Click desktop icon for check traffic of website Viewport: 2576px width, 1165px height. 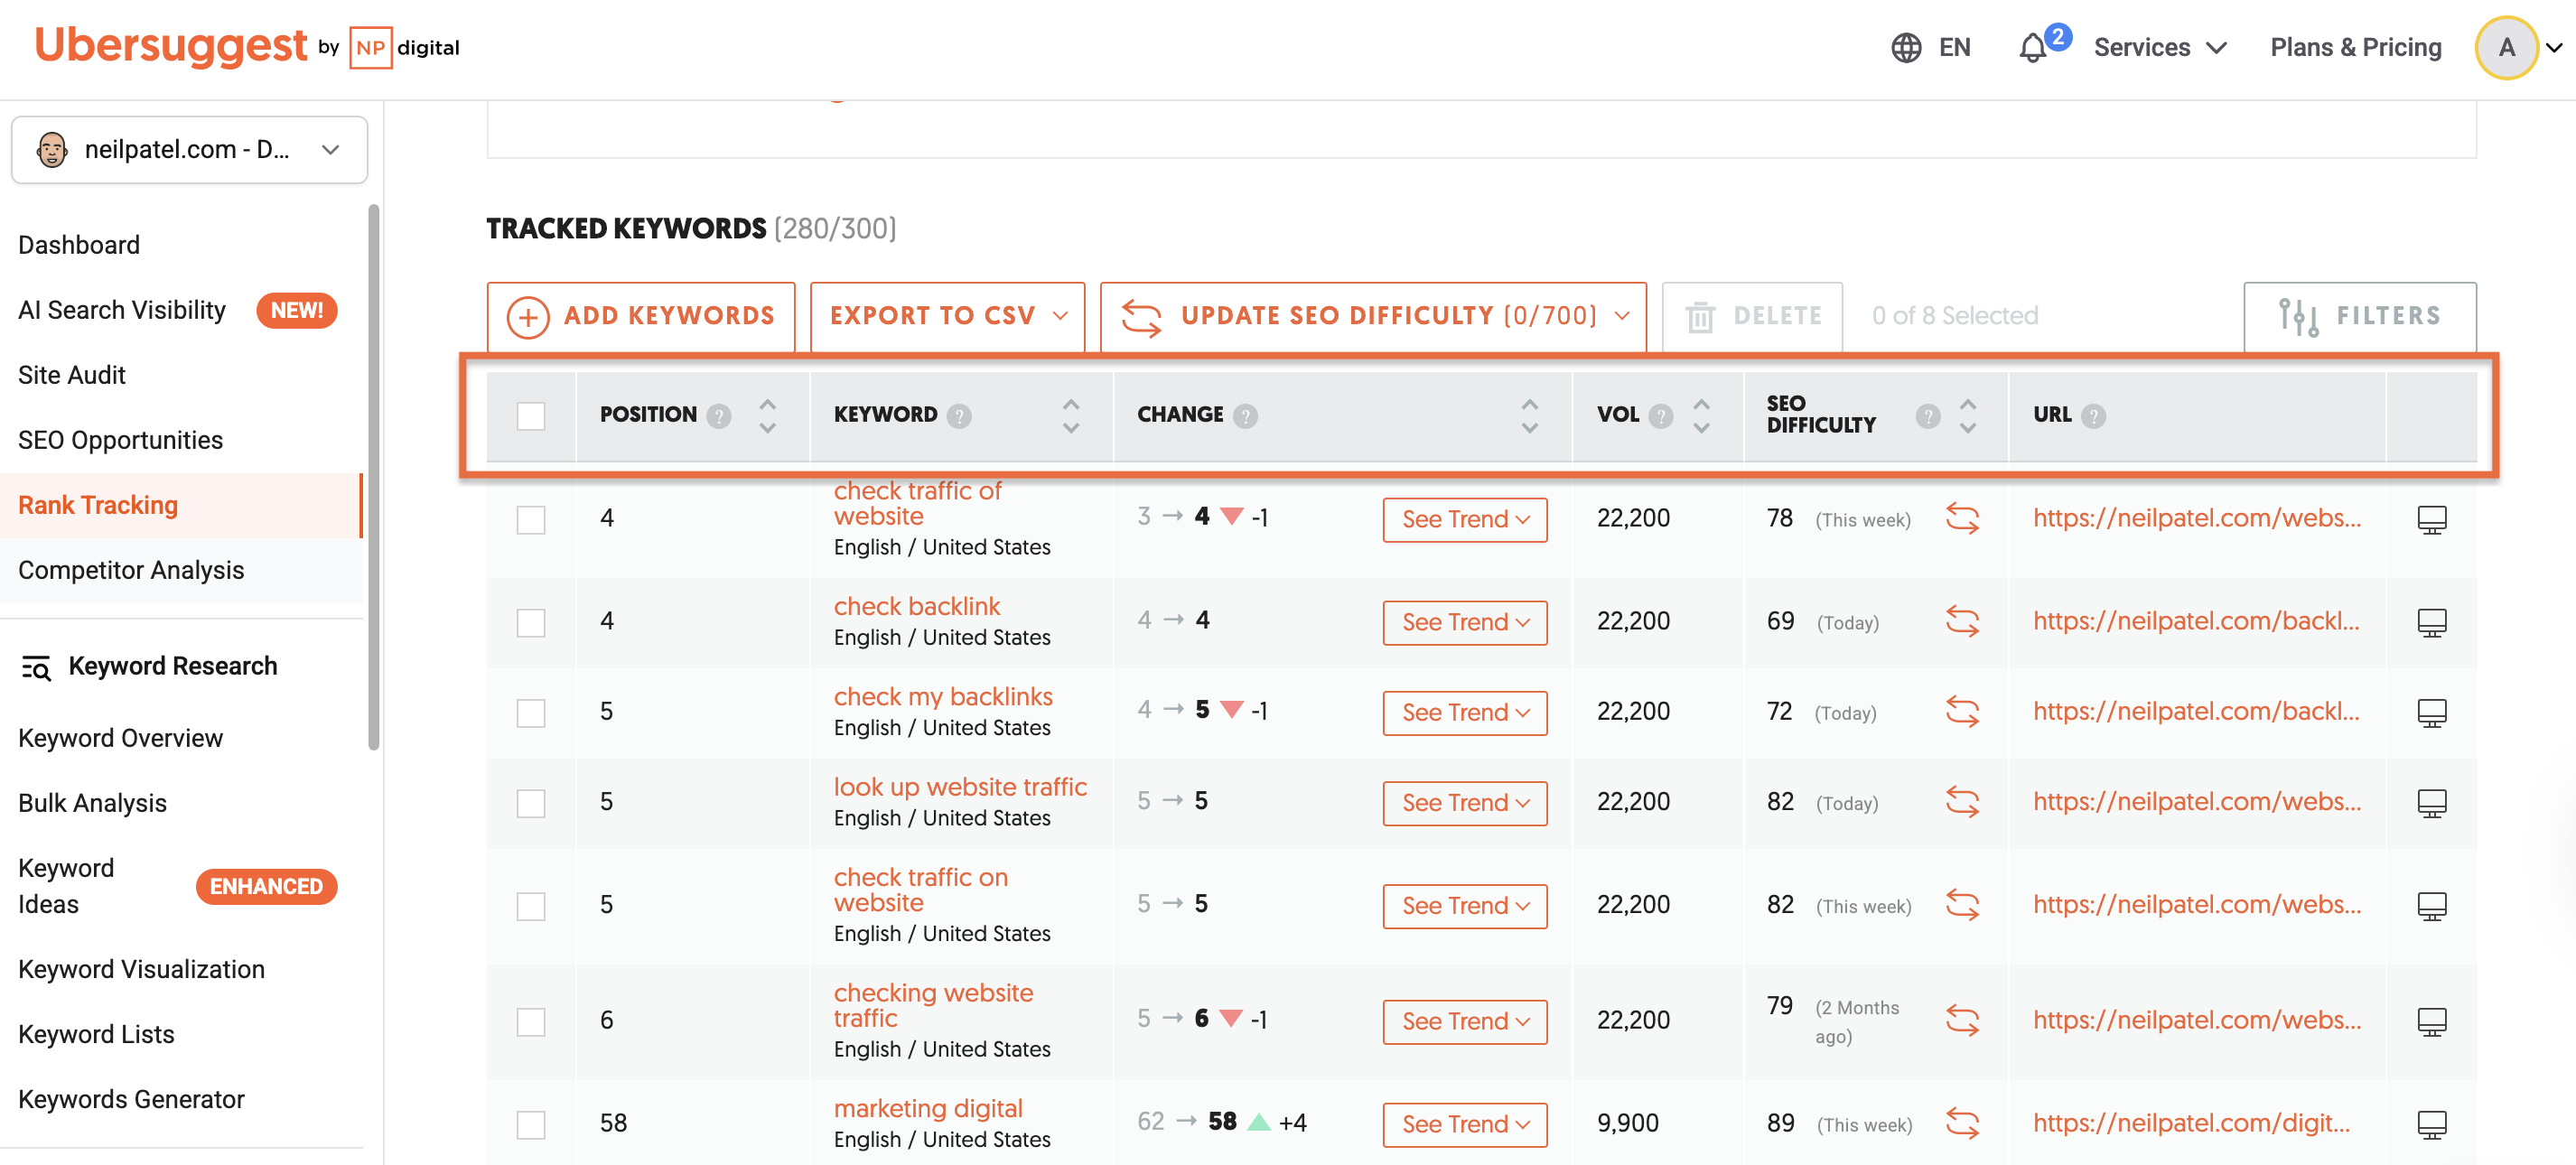2431,519
